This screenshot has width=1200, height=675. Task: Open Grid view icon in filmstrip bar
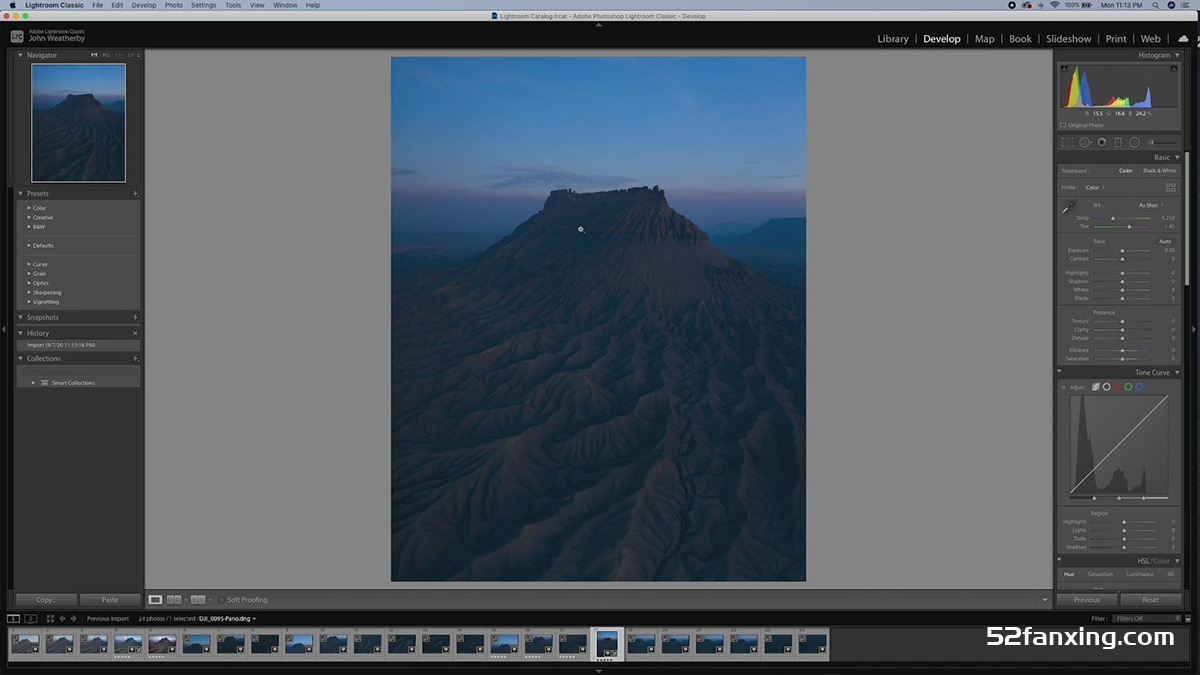[50, 618]
